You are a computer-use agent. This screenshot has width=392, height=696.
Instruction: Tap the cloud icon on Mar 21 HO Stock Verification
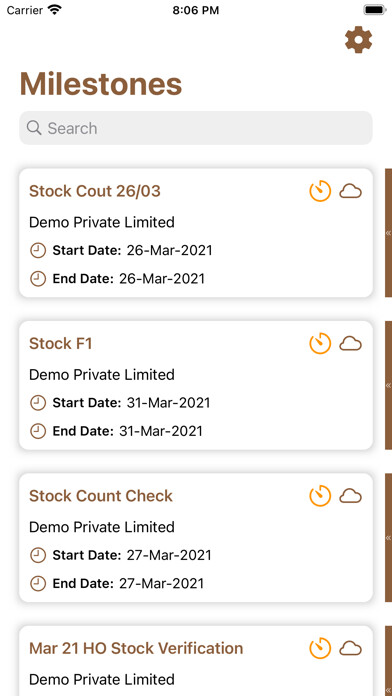point(351,648)
